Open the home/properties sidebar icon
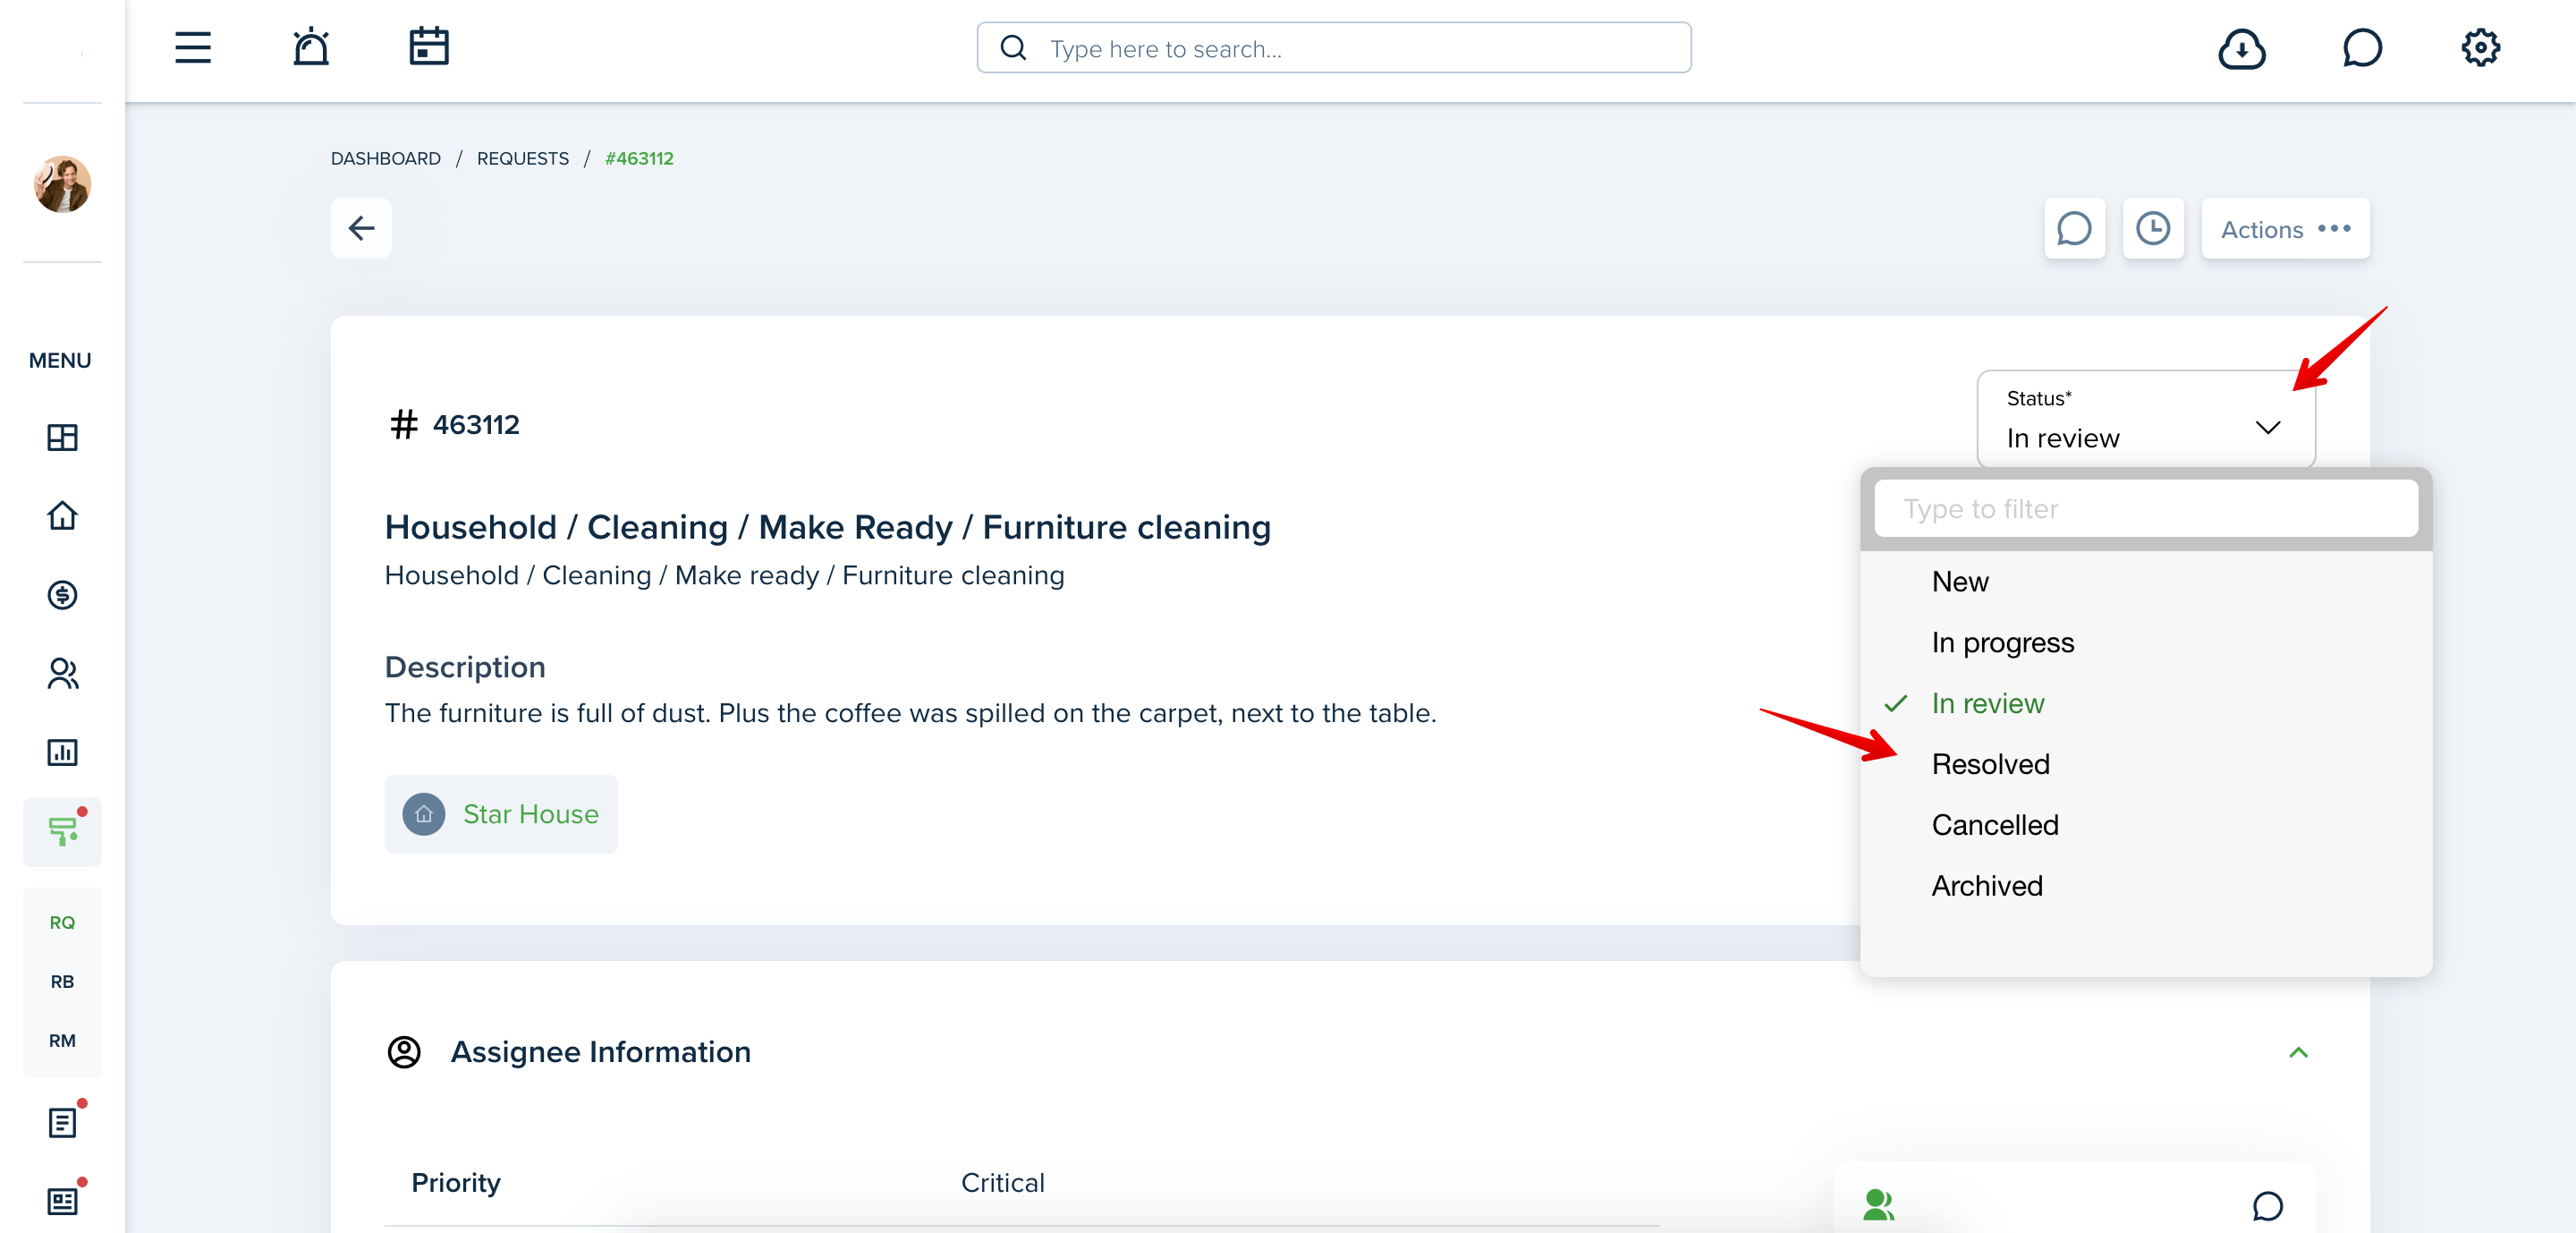 [x=62, y=516]
